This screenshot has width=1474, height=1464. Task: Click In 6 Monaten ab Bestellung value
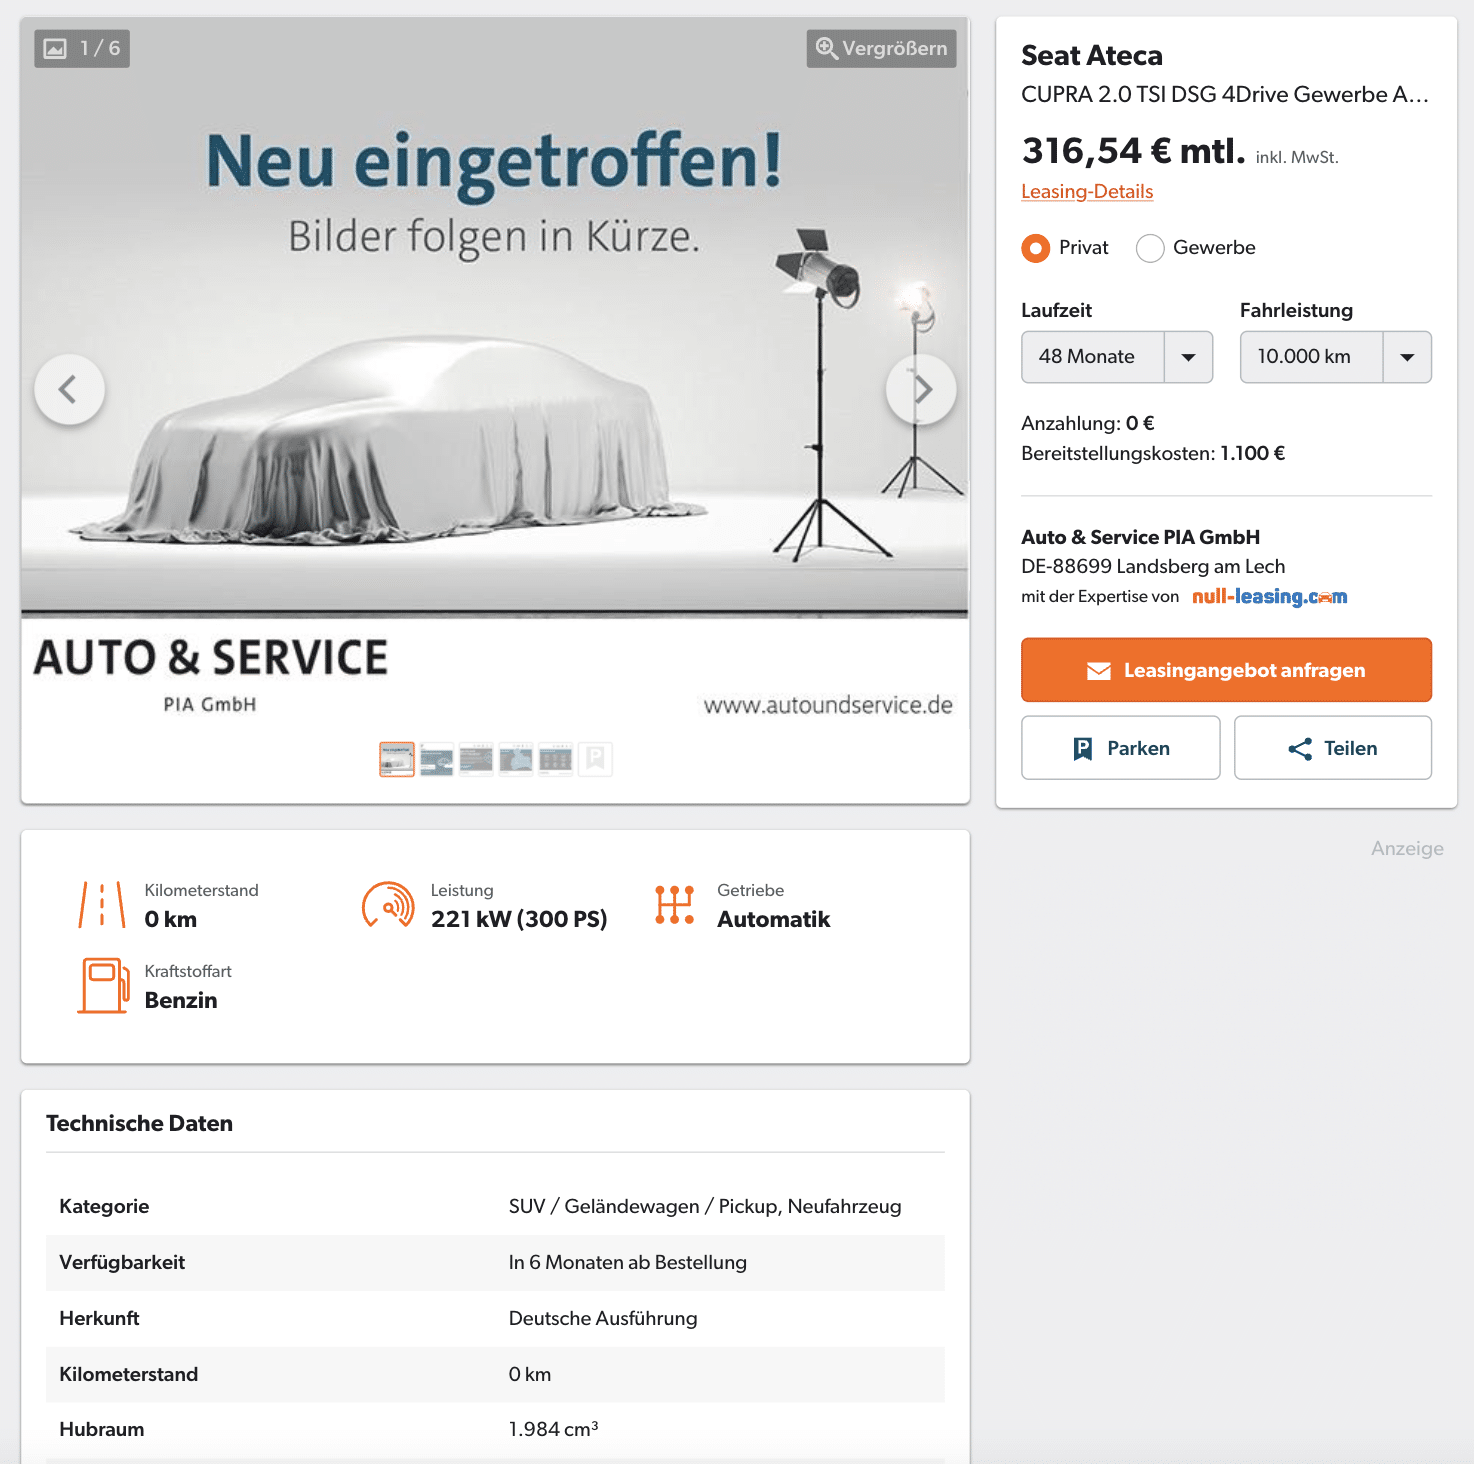click(x=628, y=1263)
